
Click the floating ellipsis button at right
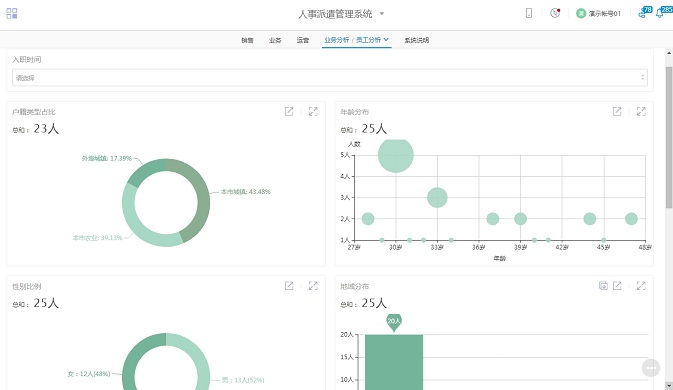pyautogui.click(x=651, y=368)
